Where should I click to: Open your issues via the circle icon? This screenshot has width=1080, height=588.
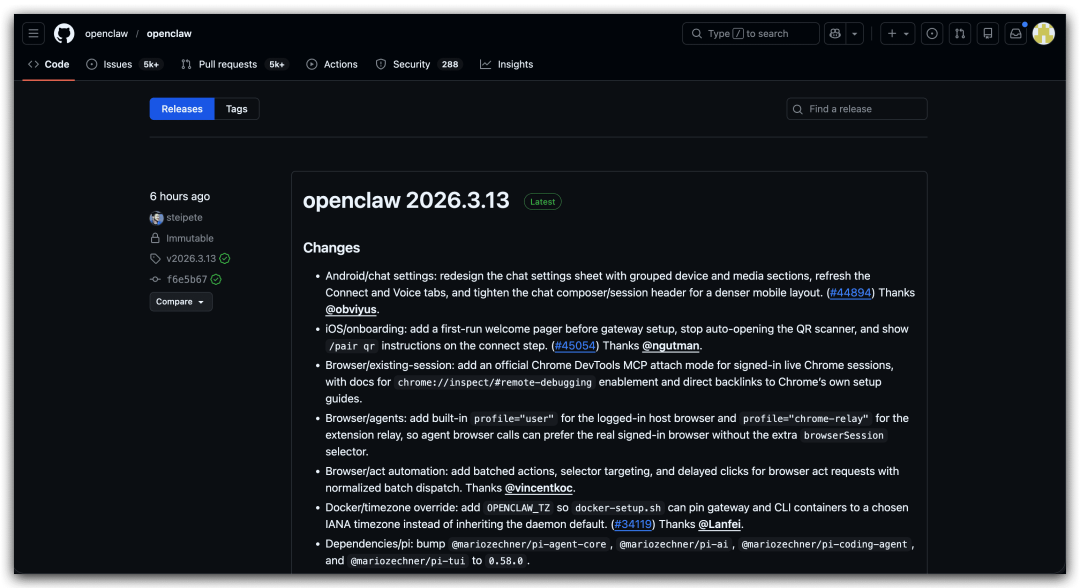point(931,33)
